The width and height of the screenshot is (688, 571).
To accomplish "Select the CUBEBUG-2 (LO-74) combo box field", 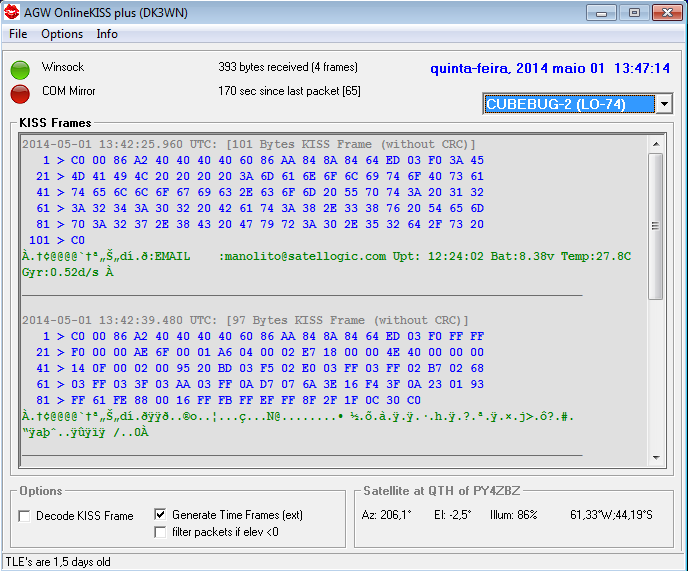I will point(568,104).
